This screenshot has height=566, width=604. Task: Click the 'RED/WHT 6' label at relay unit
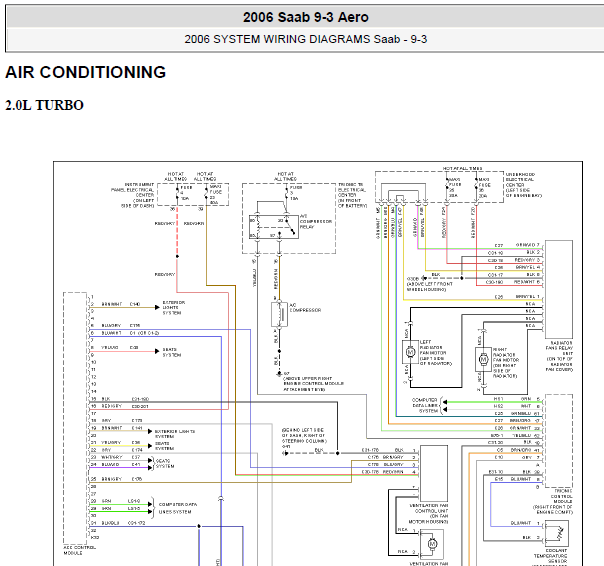[527, 282]
